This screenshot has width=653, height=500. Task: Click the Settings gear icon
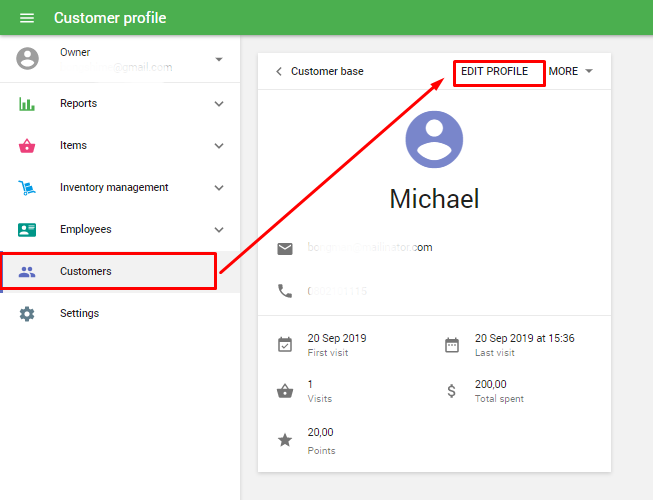(x=27, y=314)
